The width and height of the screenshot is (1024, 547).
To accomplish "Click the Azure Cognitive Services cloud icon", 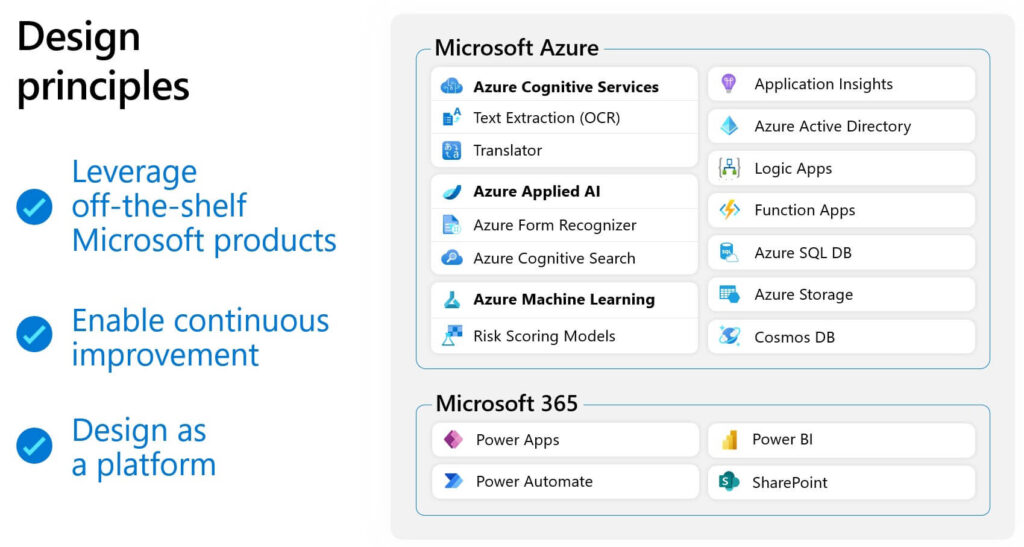I will (x=452, y=86).
